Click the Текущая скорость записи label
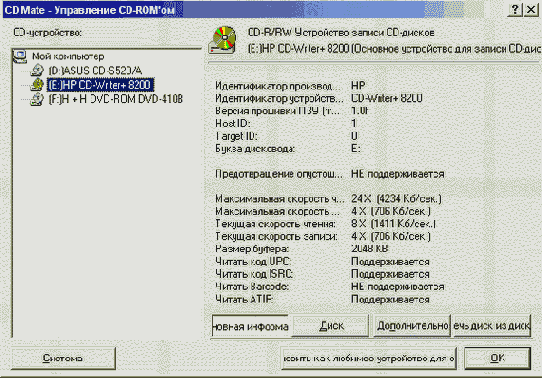 [x=276, y=236]
